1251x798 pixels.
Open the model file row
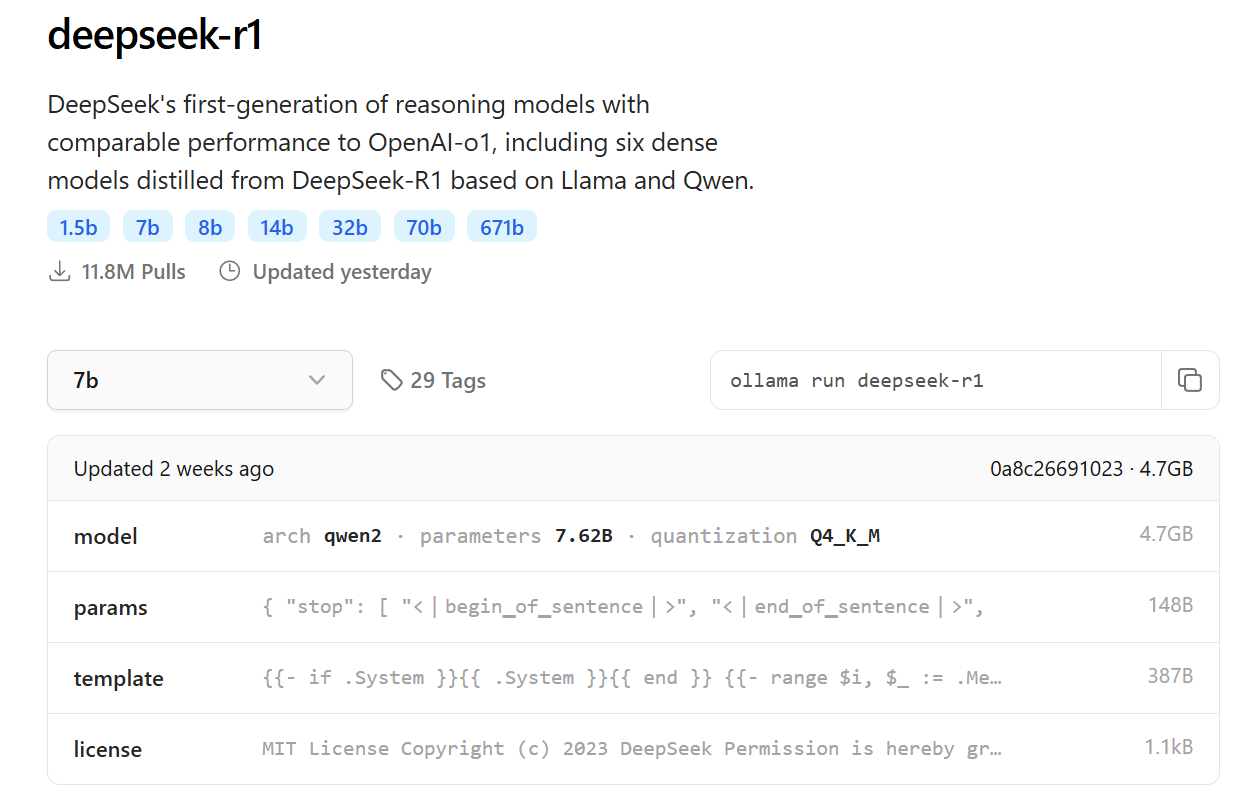[x=633, y=536]
